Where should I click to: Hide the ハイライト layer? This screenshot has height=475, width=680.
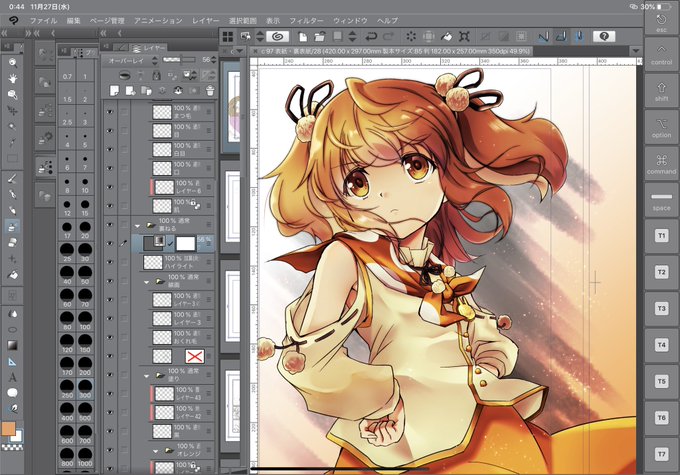click(110, 262)
